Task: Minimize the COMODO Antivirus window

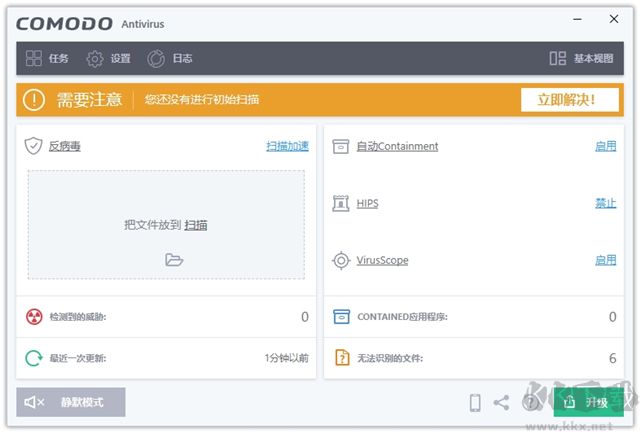Action: 578,19
